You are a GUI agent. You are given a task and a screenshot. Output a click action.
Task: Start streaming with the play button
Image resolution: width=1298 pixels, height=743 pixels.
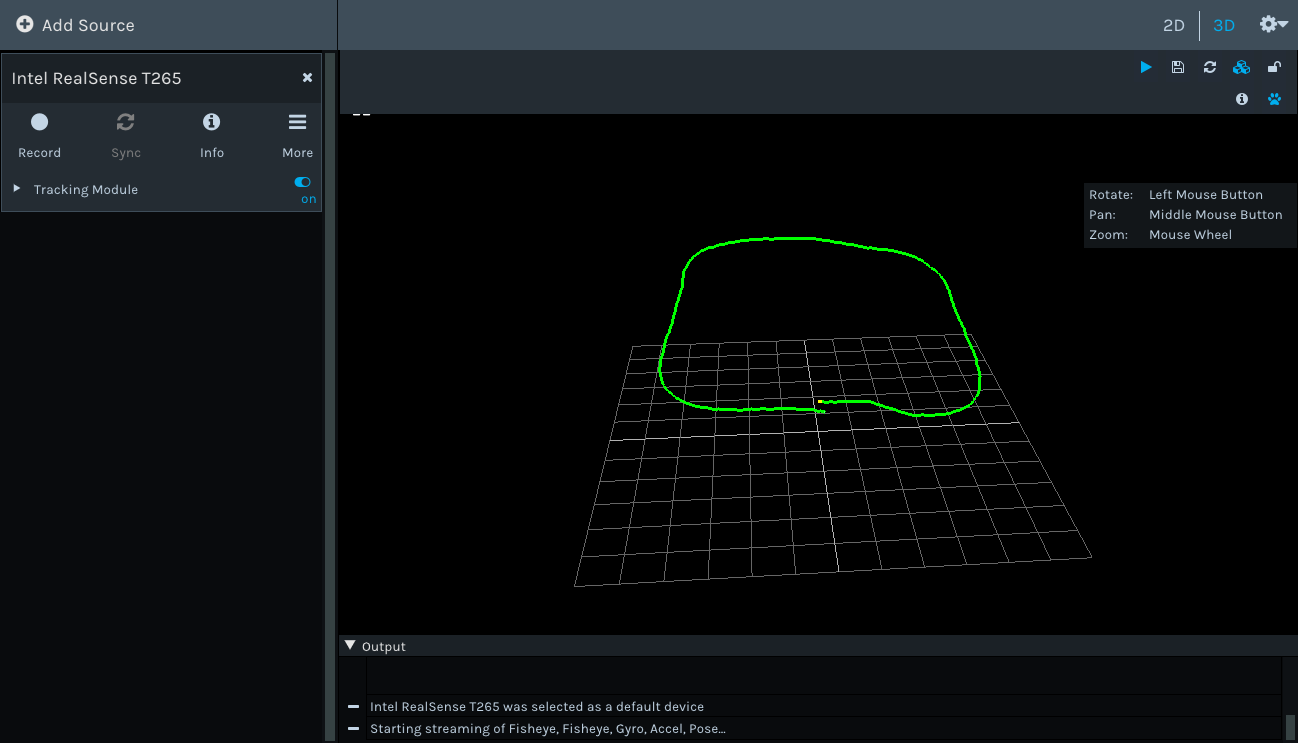coord(1145,66)
